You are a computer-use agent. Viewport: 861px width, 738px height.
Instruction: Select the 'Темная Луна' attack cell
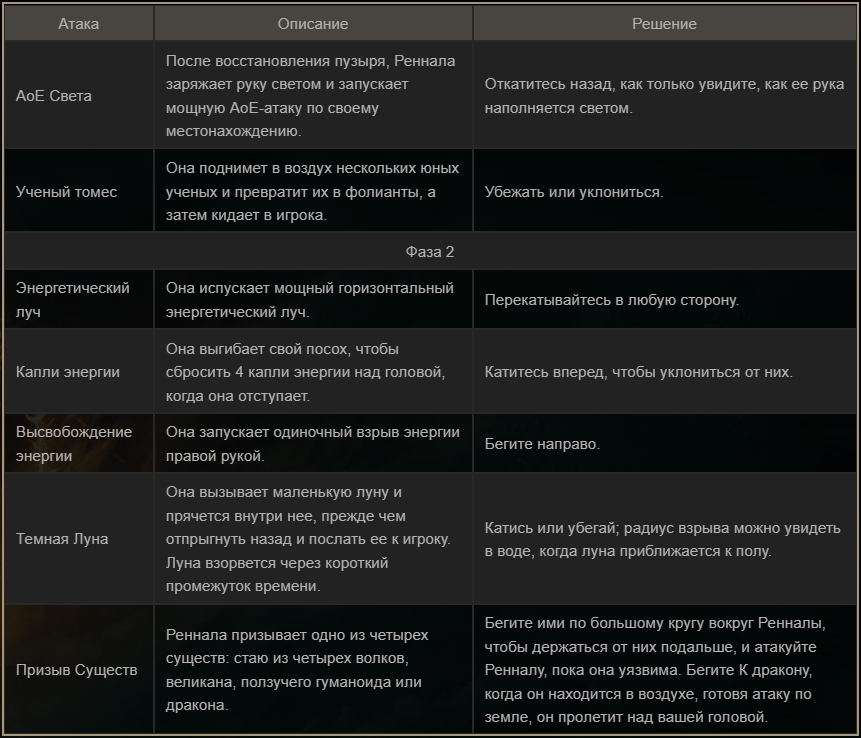coord(62,538)
